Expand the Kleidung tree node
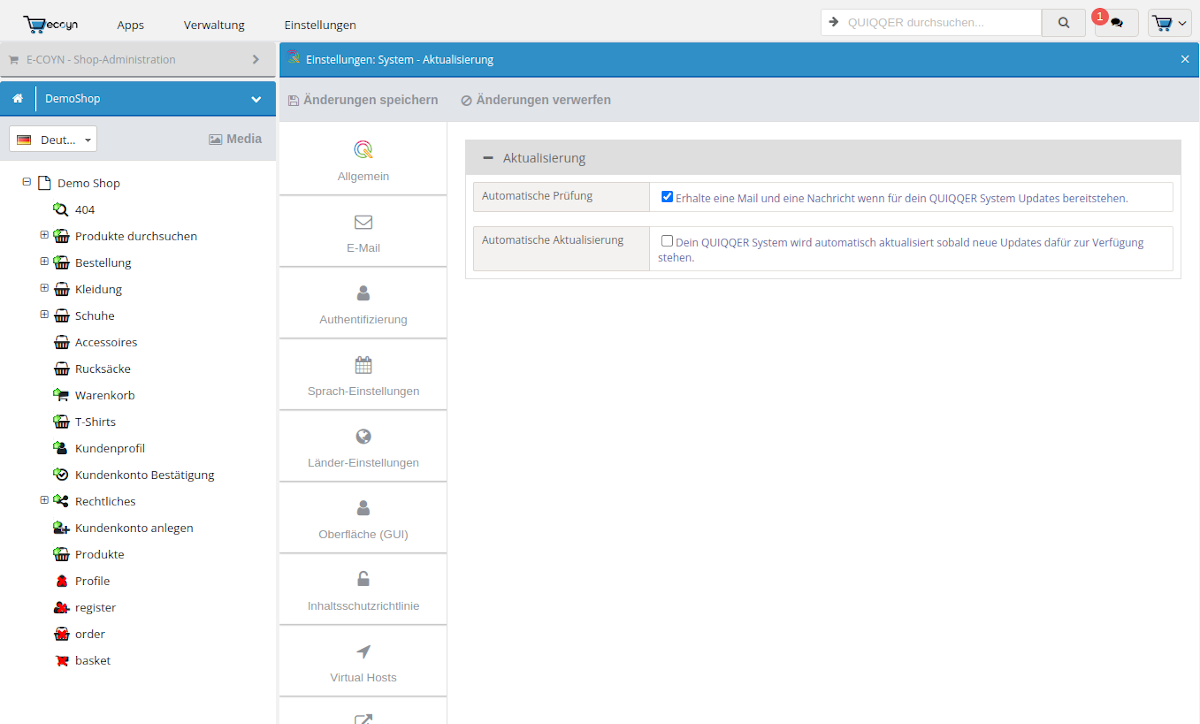 [x=44, y=288]
